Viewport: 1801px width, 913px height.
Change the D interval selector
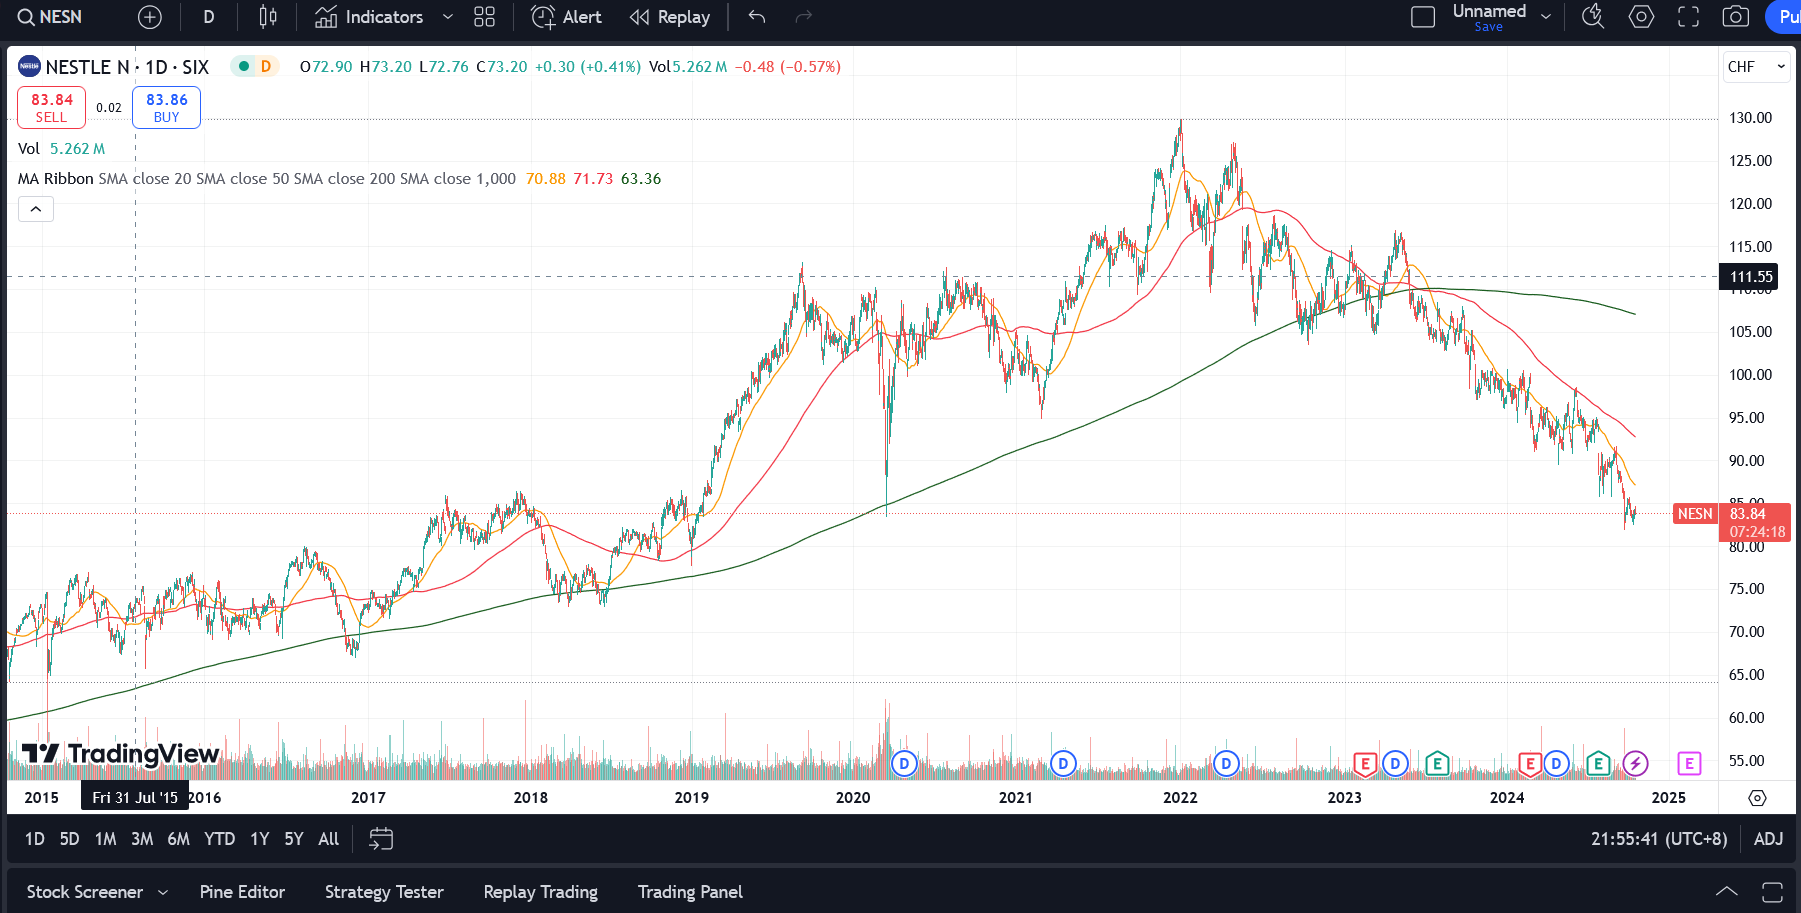[x=209, y=17]
